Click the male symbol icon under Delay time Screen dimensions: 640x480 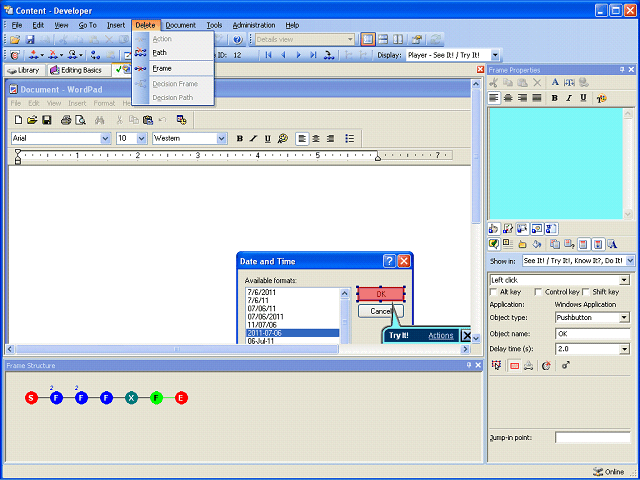565,365
